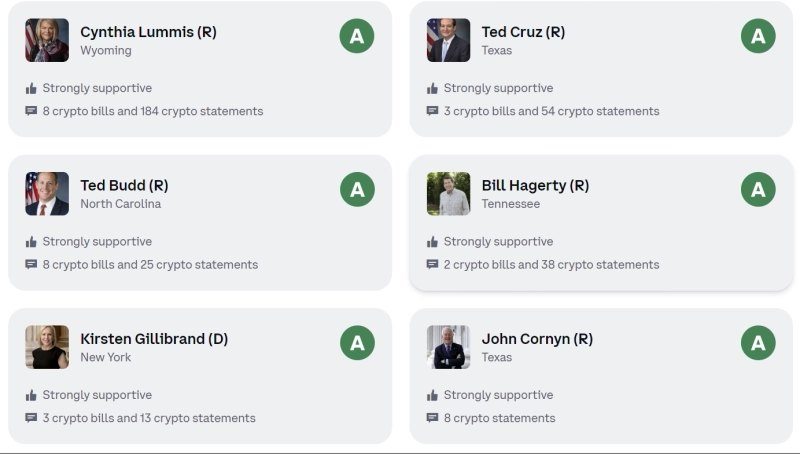Select Bill Hagerty's portrait thumbnail
Image resolution: width=800 pixels, height=454 pixels.
(x=448, y=194)
